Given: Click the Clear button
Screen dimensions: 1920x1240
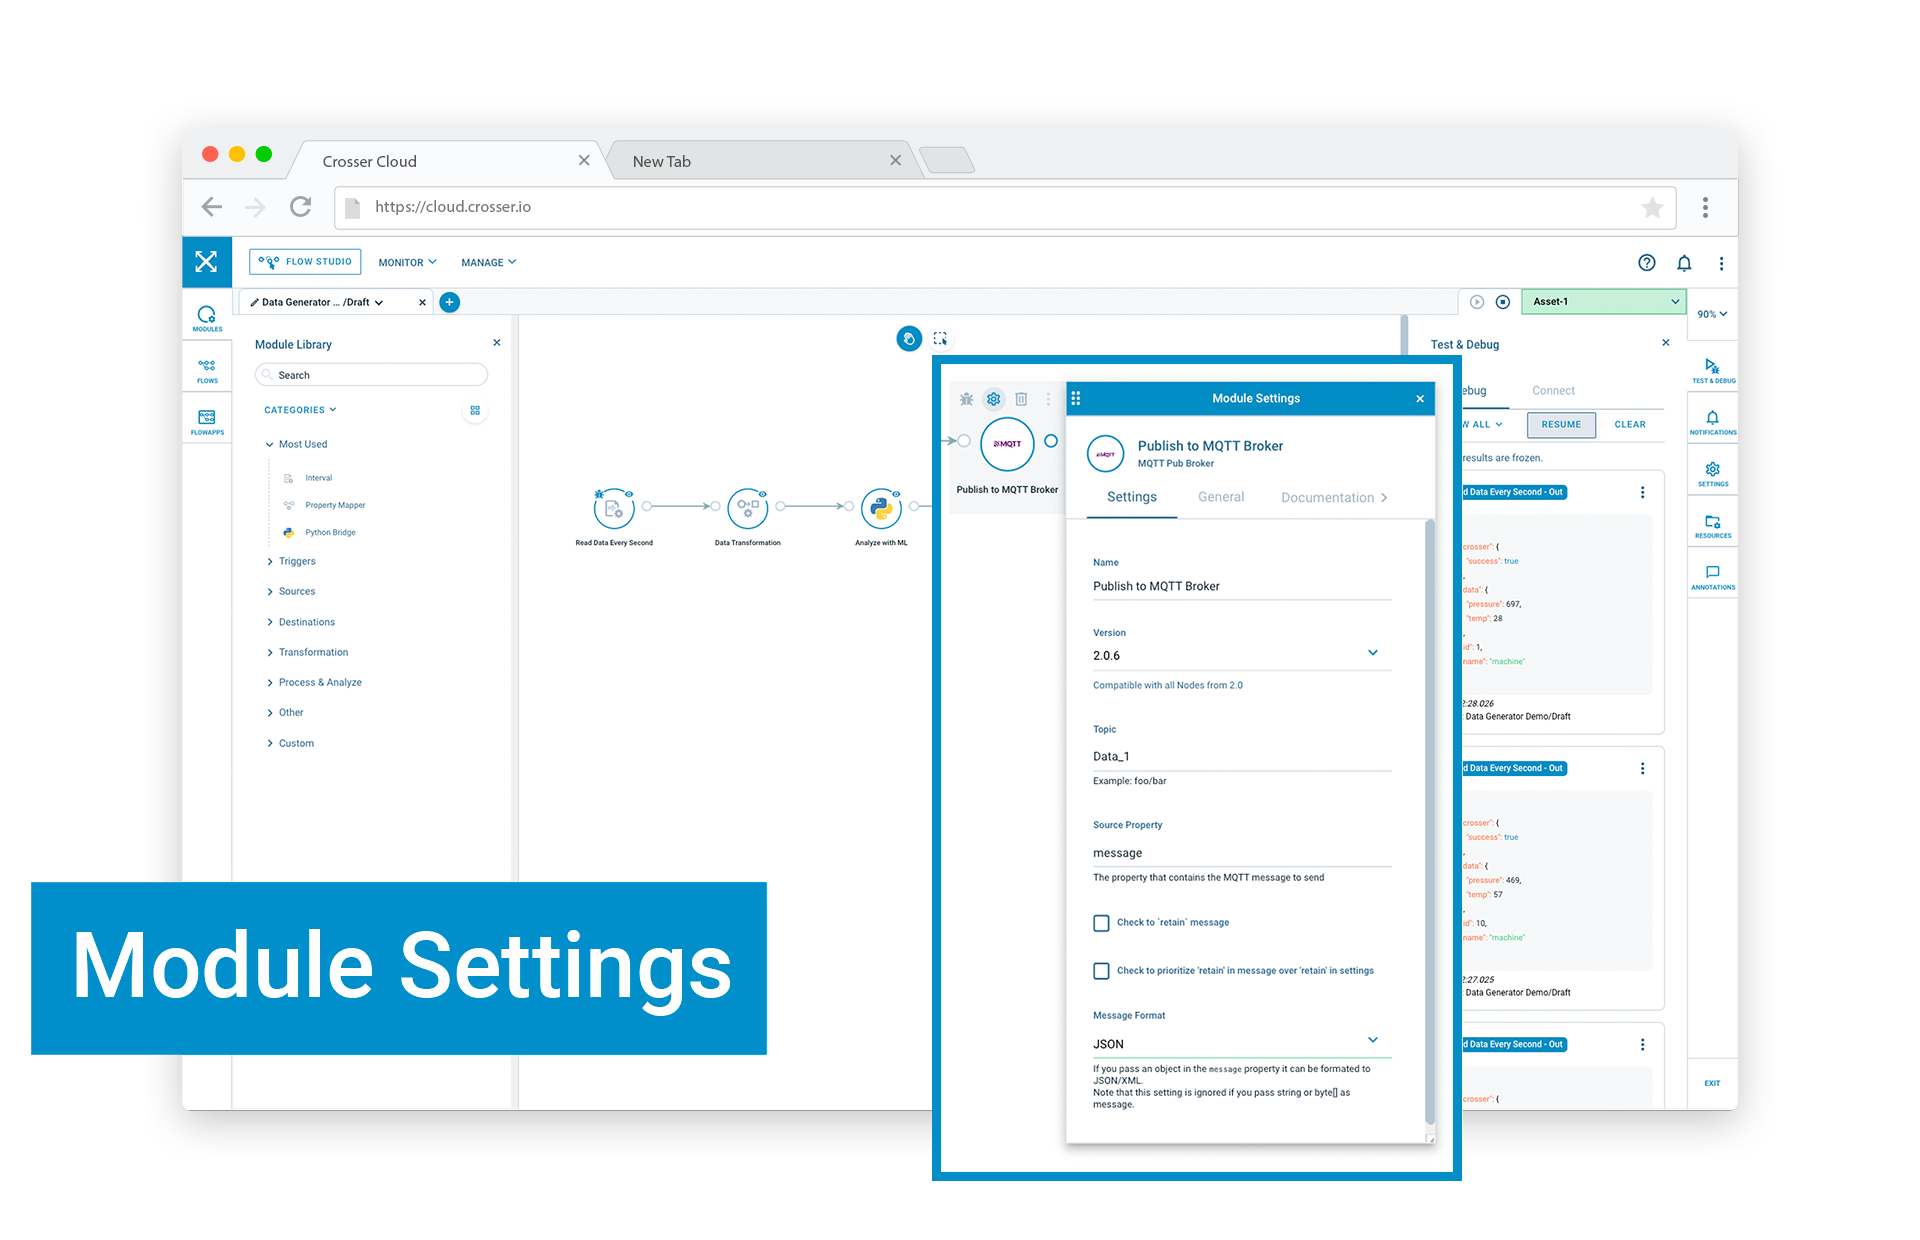Looking at the screenshot, I should click(x=1630, y=425).
